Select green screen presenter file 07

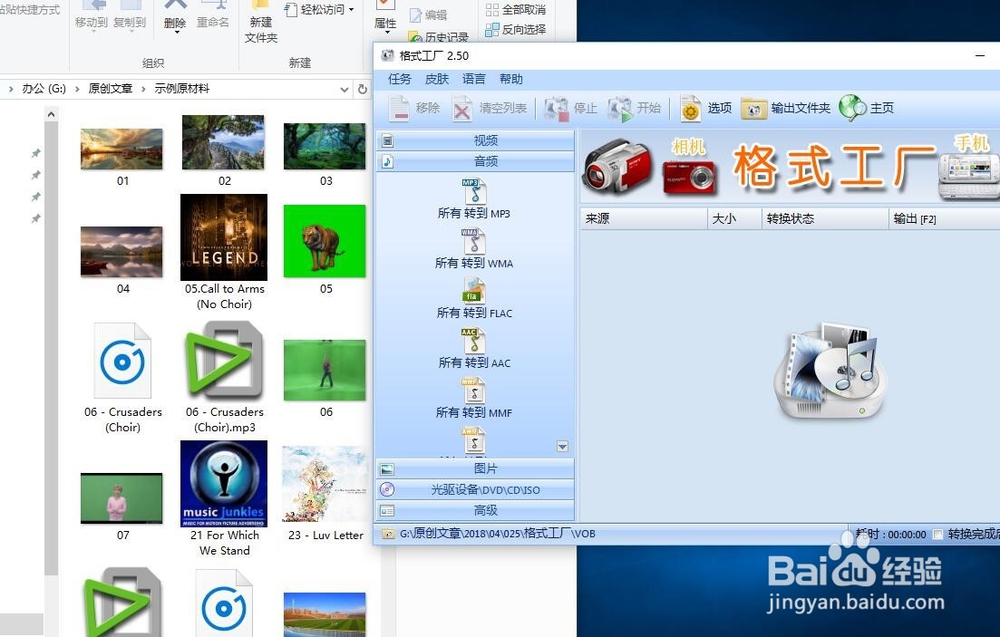pyautogui.click(x=122, y=498)
